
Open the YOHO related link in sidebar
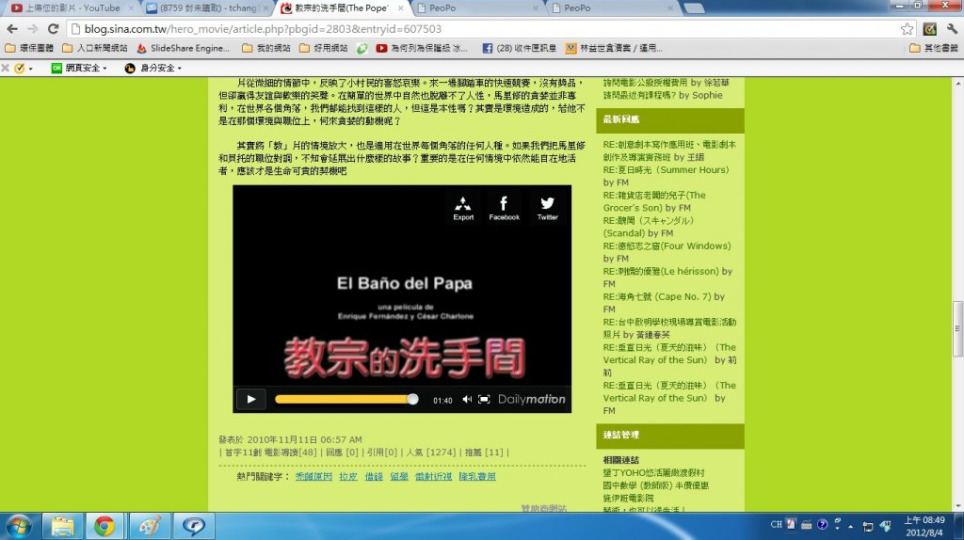[x=654, y=473]
